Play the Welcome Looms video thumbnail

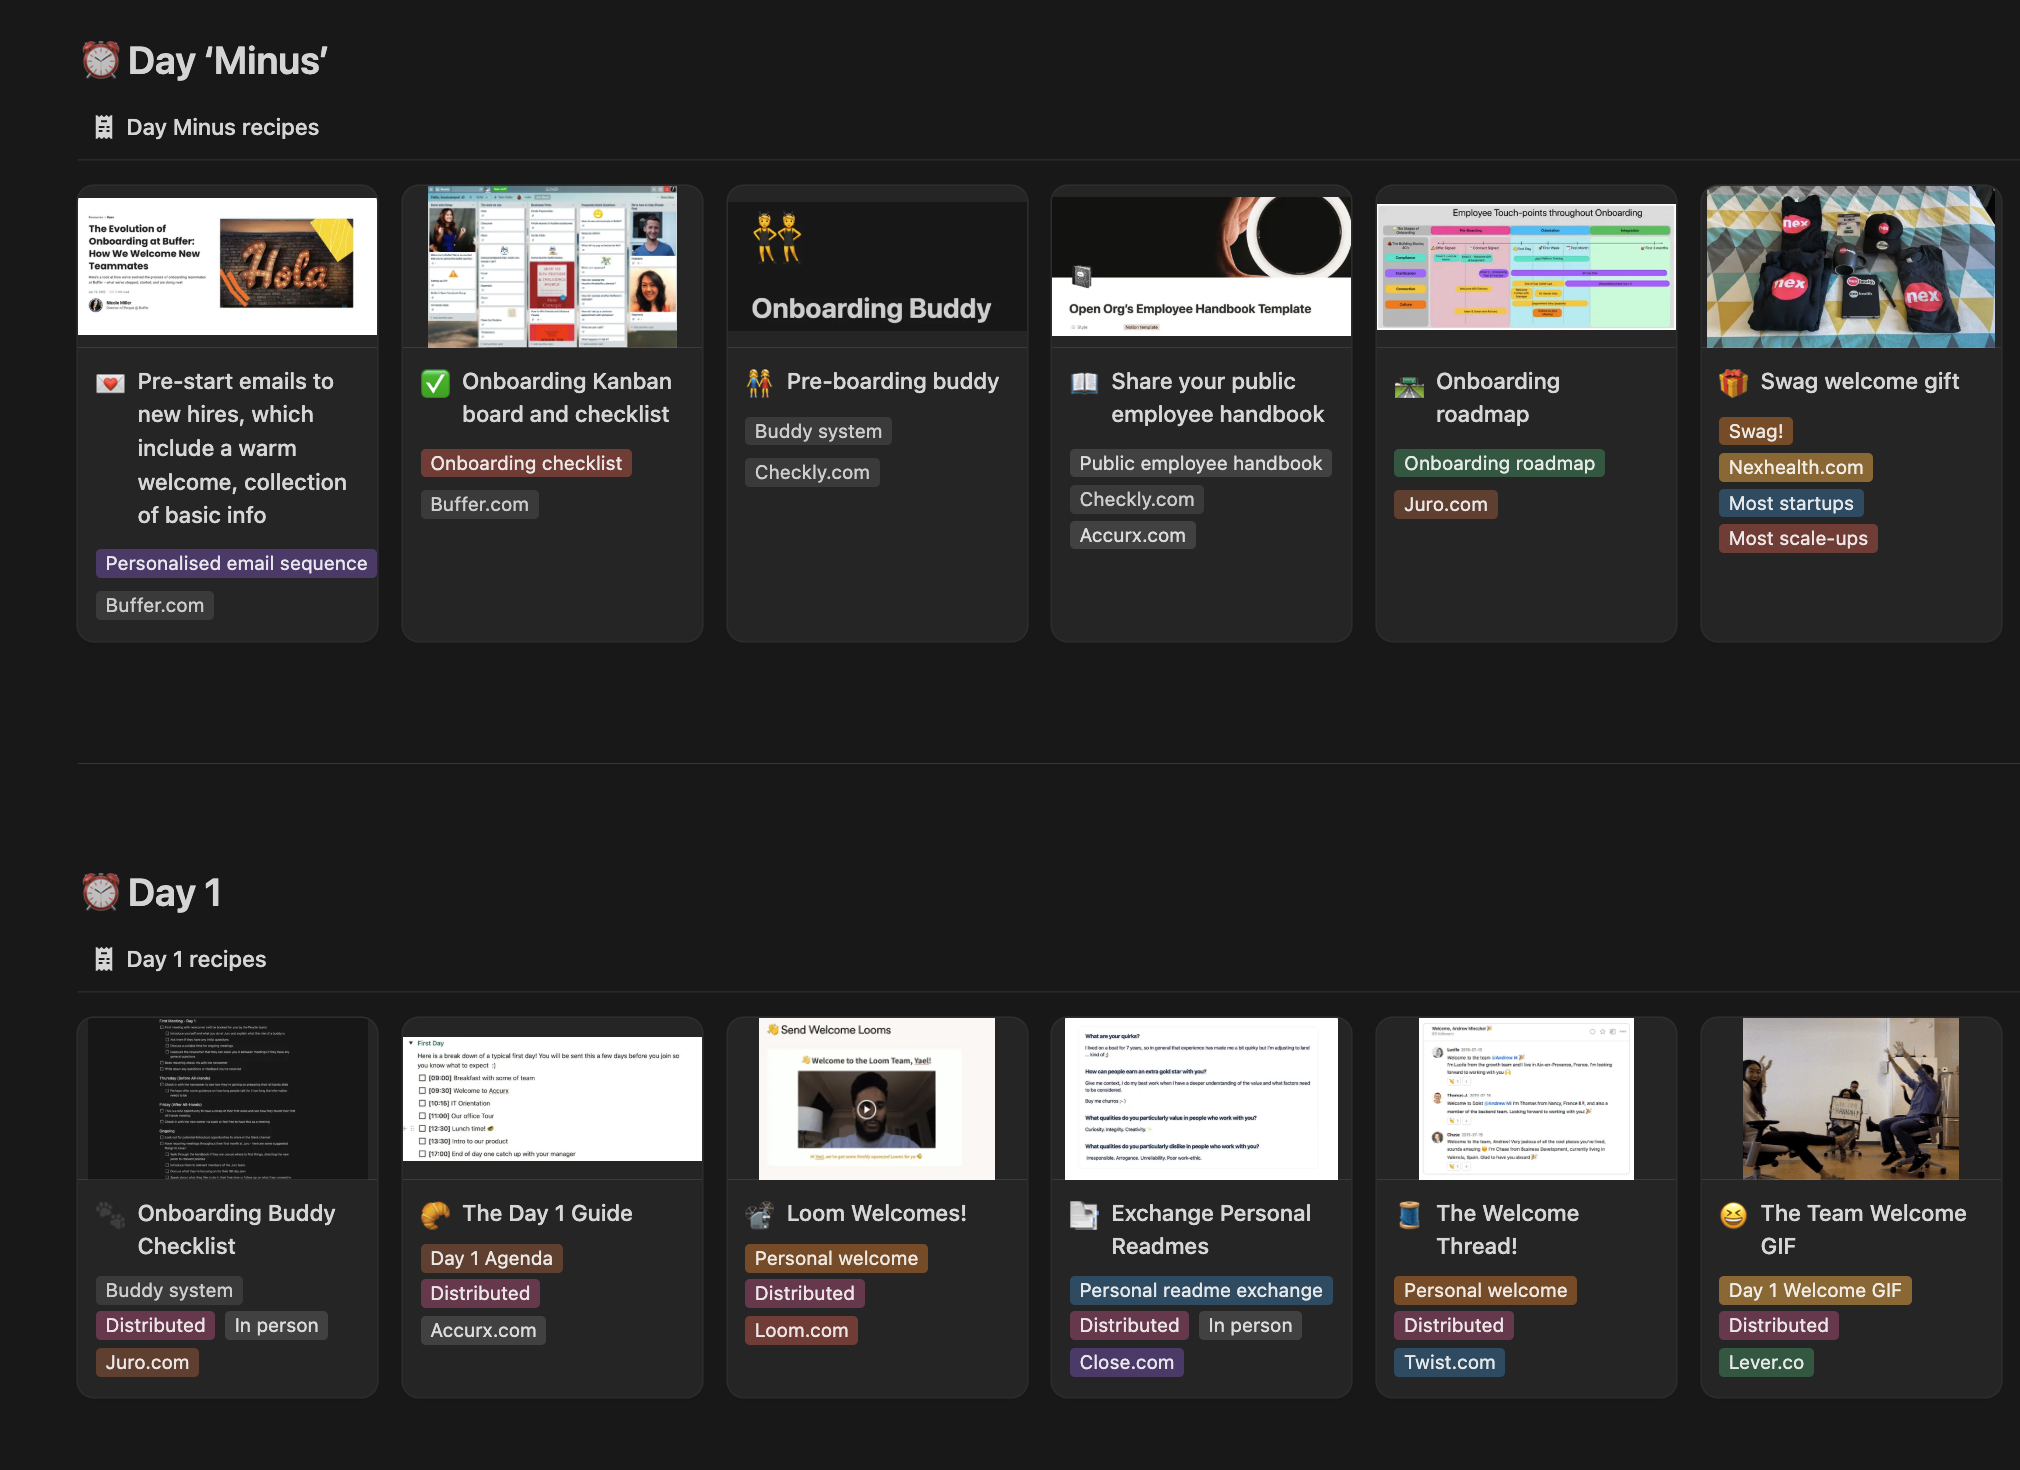pyautogui.click(x=867, y=1109)
